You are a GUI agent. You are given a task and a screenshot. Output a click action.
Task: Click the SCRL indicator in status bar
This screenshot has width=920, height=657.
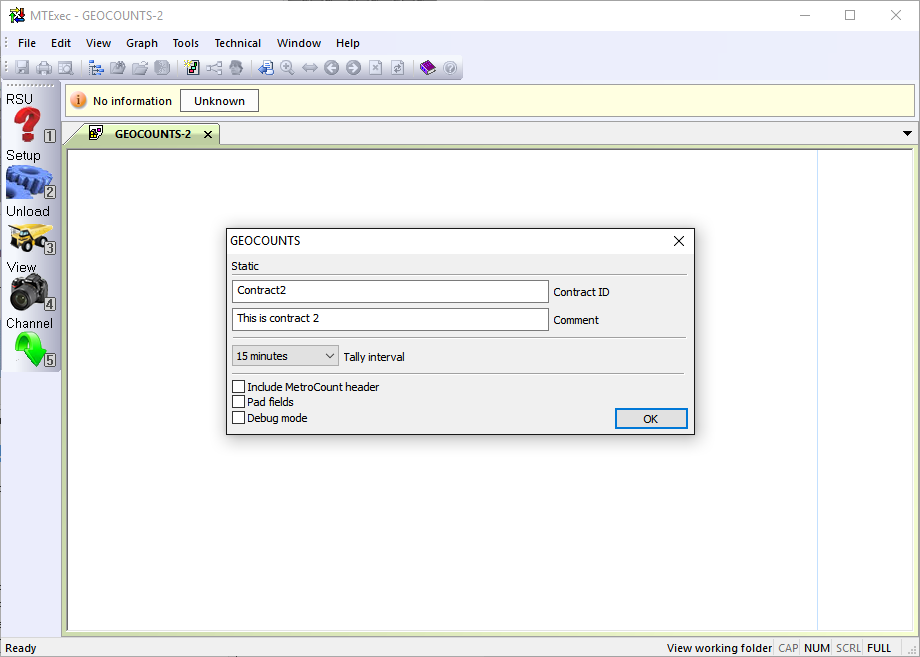click(x=848, y=648)
